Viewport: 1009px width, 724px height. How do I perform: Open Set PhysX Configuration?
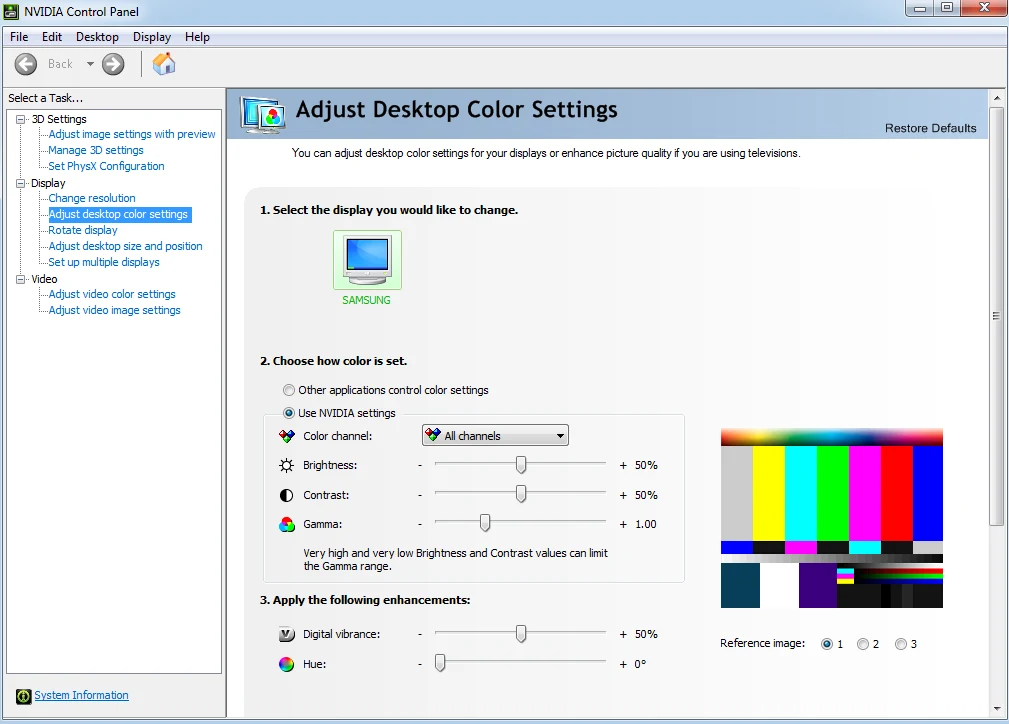pyautogui.click(x=106, y=166)
